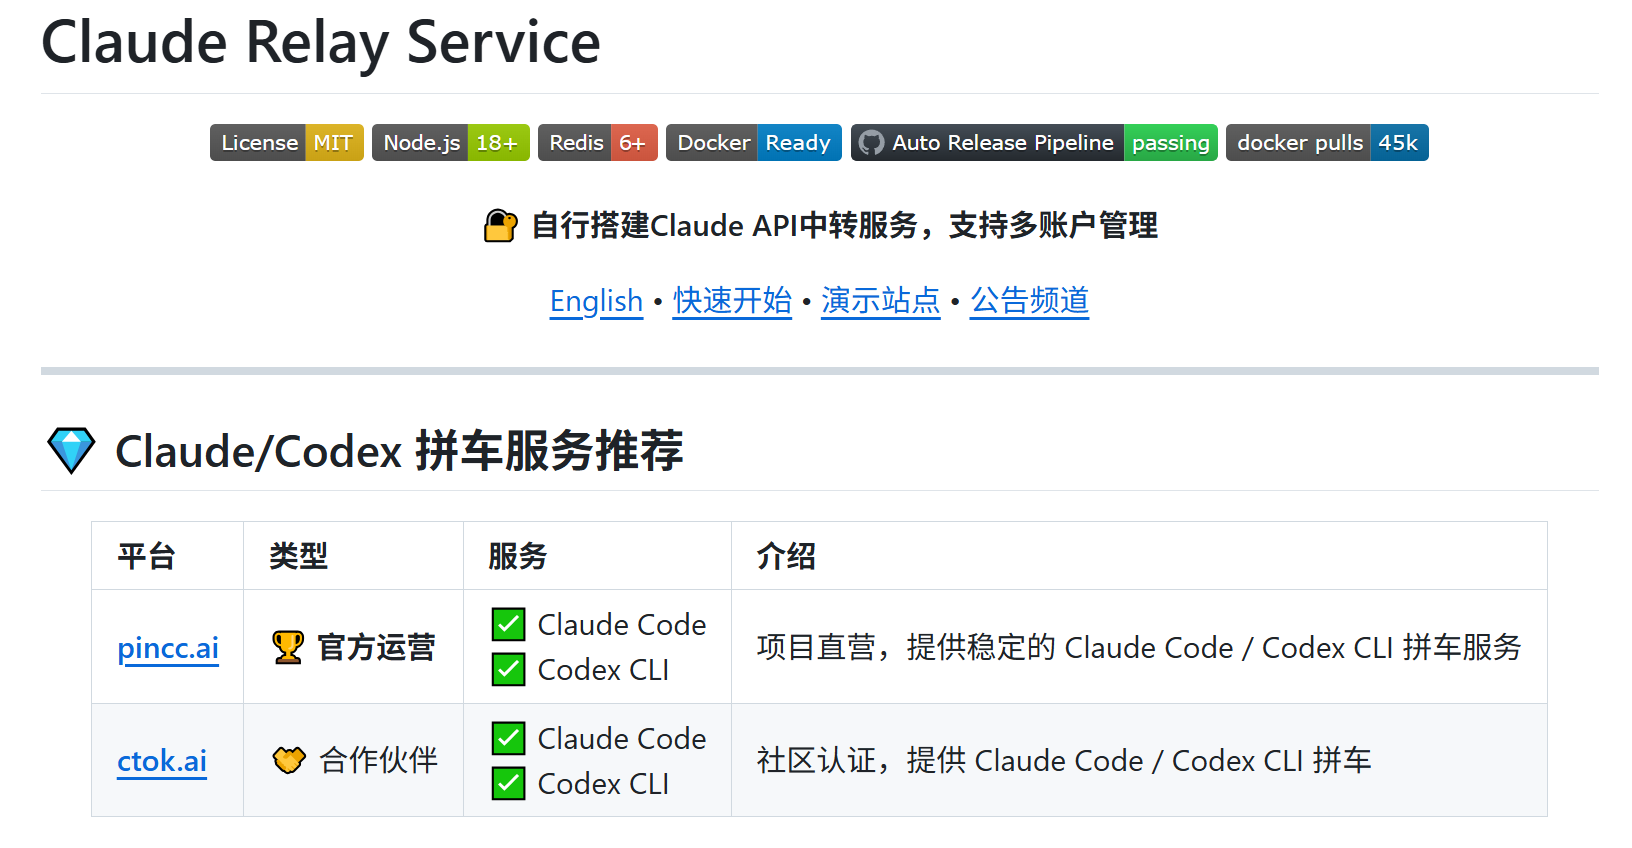Open the English link
This screenshot has height=848, width=1632.
[596, 301]
